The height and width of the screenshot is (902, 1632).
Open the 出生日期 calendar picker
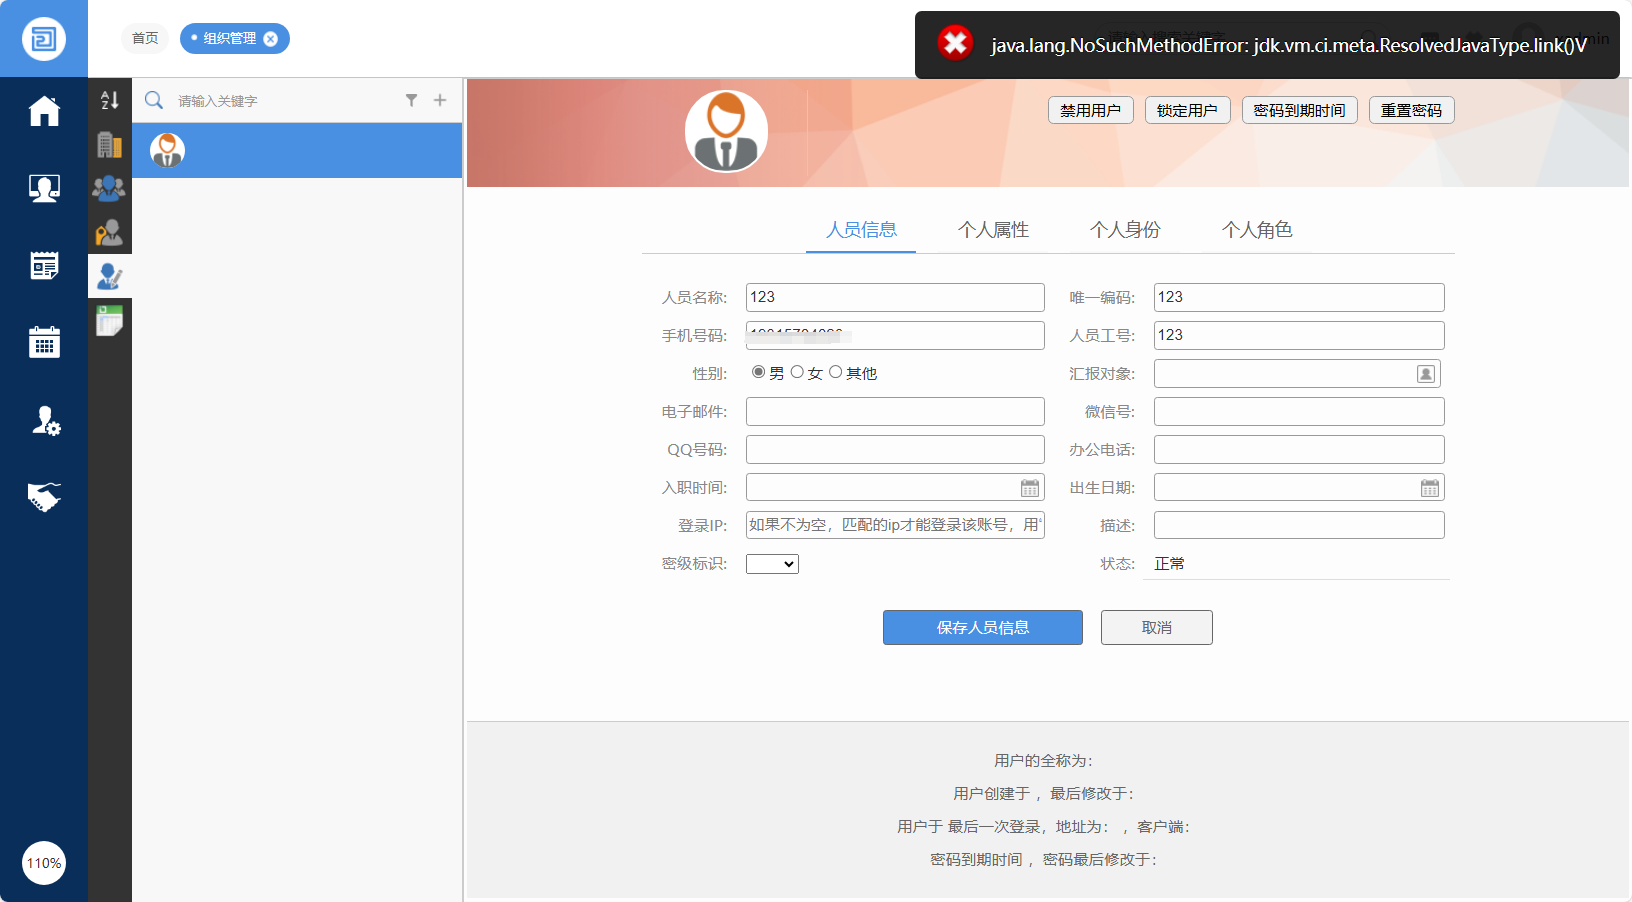[1430, 488]
